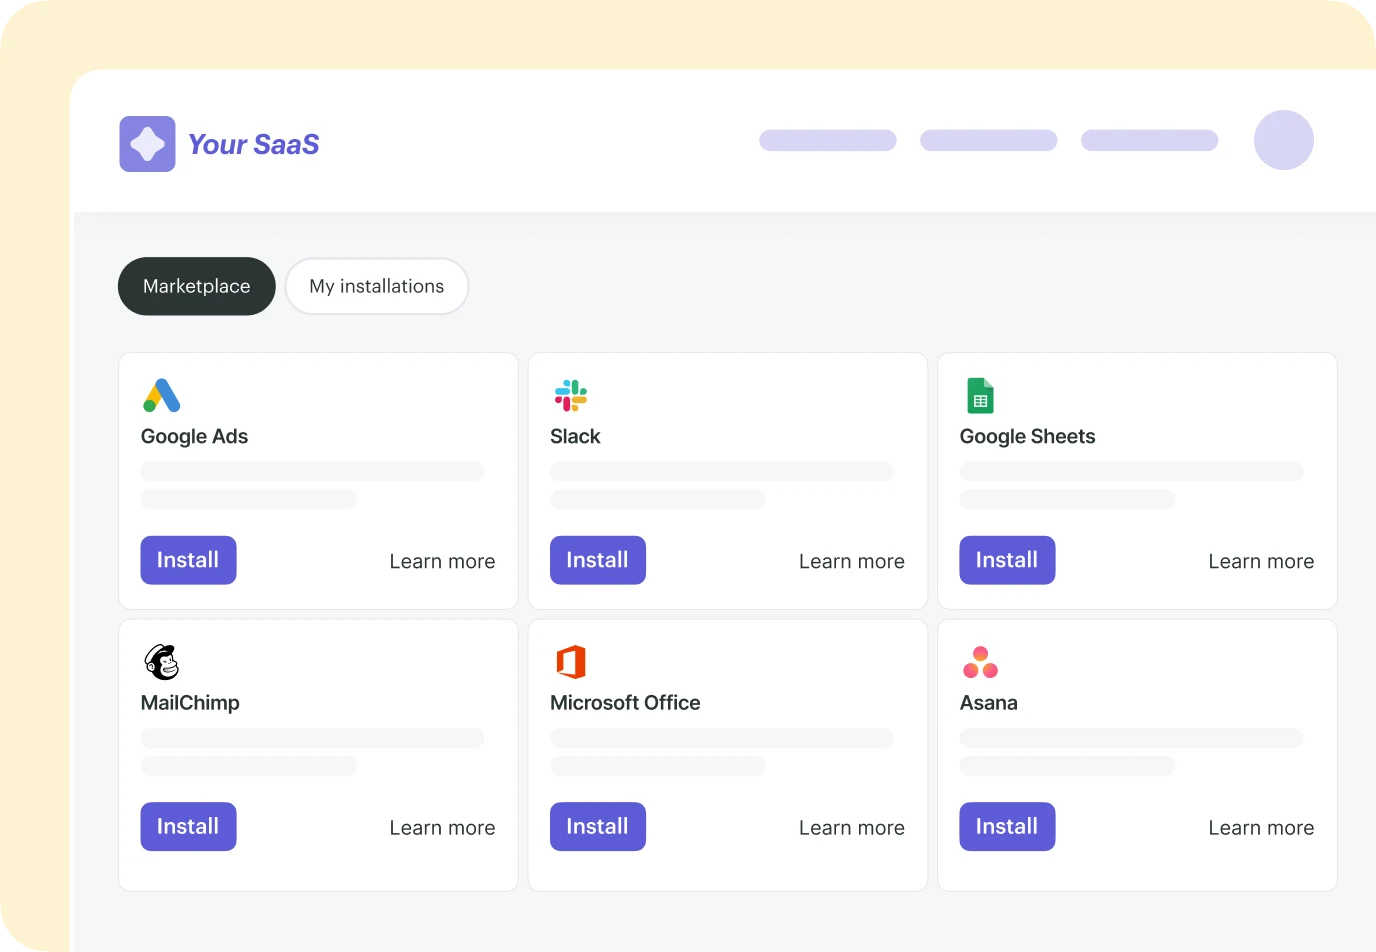
Task: View Learn more for Asana
Action: 1261,828
